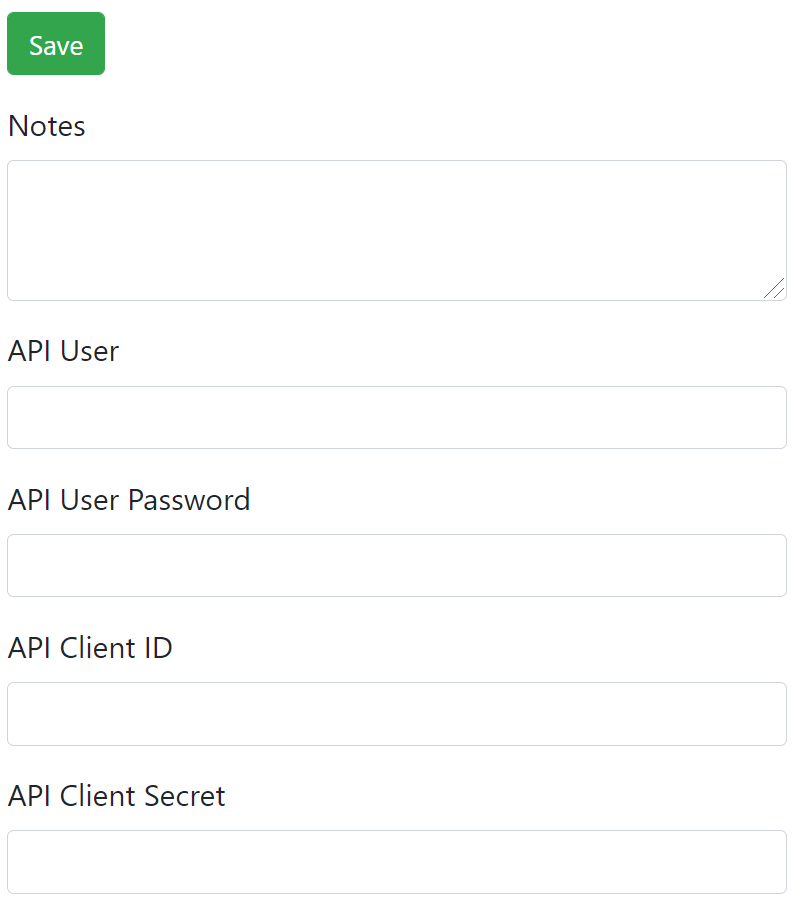This screenshot has height=907, width=808.
Task: Click the API Client Secret label
Action: tap(116, 796)
